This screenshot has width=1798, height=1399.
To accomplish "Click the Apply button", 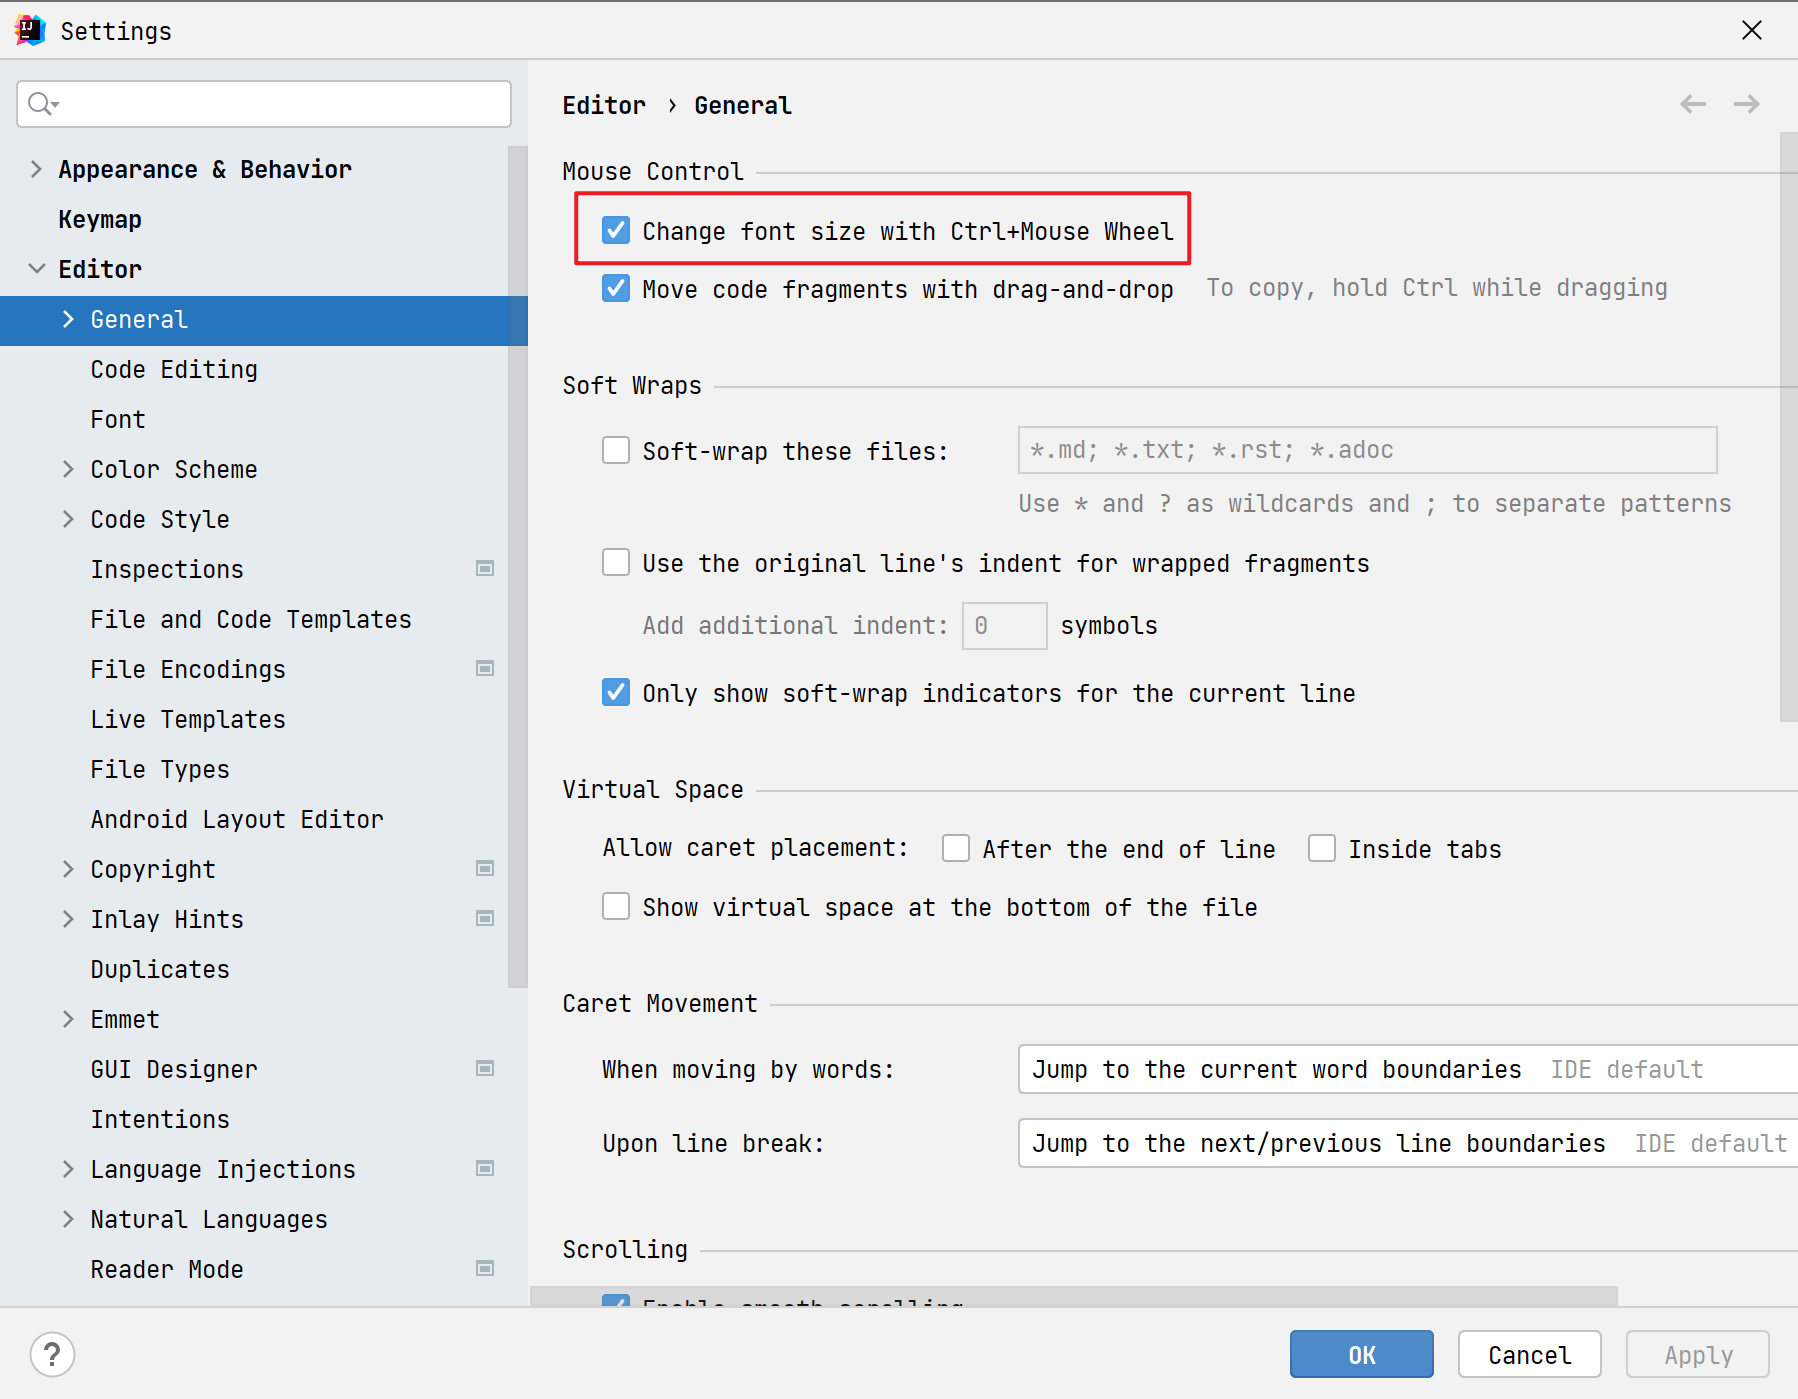I will coord(1697,1354).
